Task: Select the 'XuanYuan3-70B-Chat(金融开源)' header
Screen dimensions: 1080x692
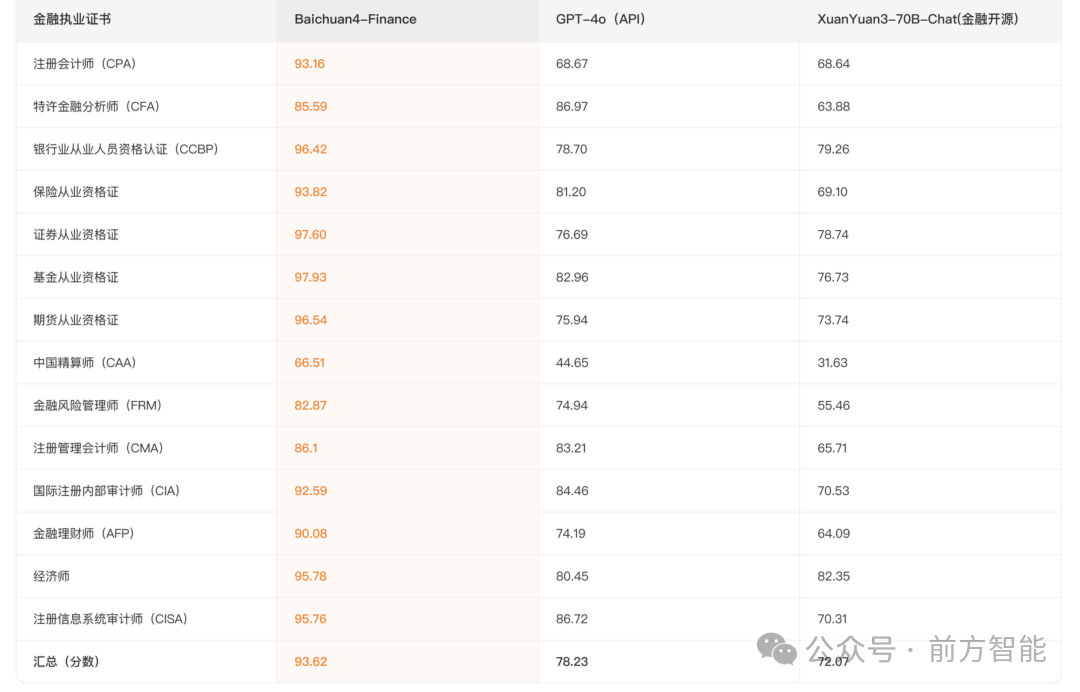Action: pos(918,19)
